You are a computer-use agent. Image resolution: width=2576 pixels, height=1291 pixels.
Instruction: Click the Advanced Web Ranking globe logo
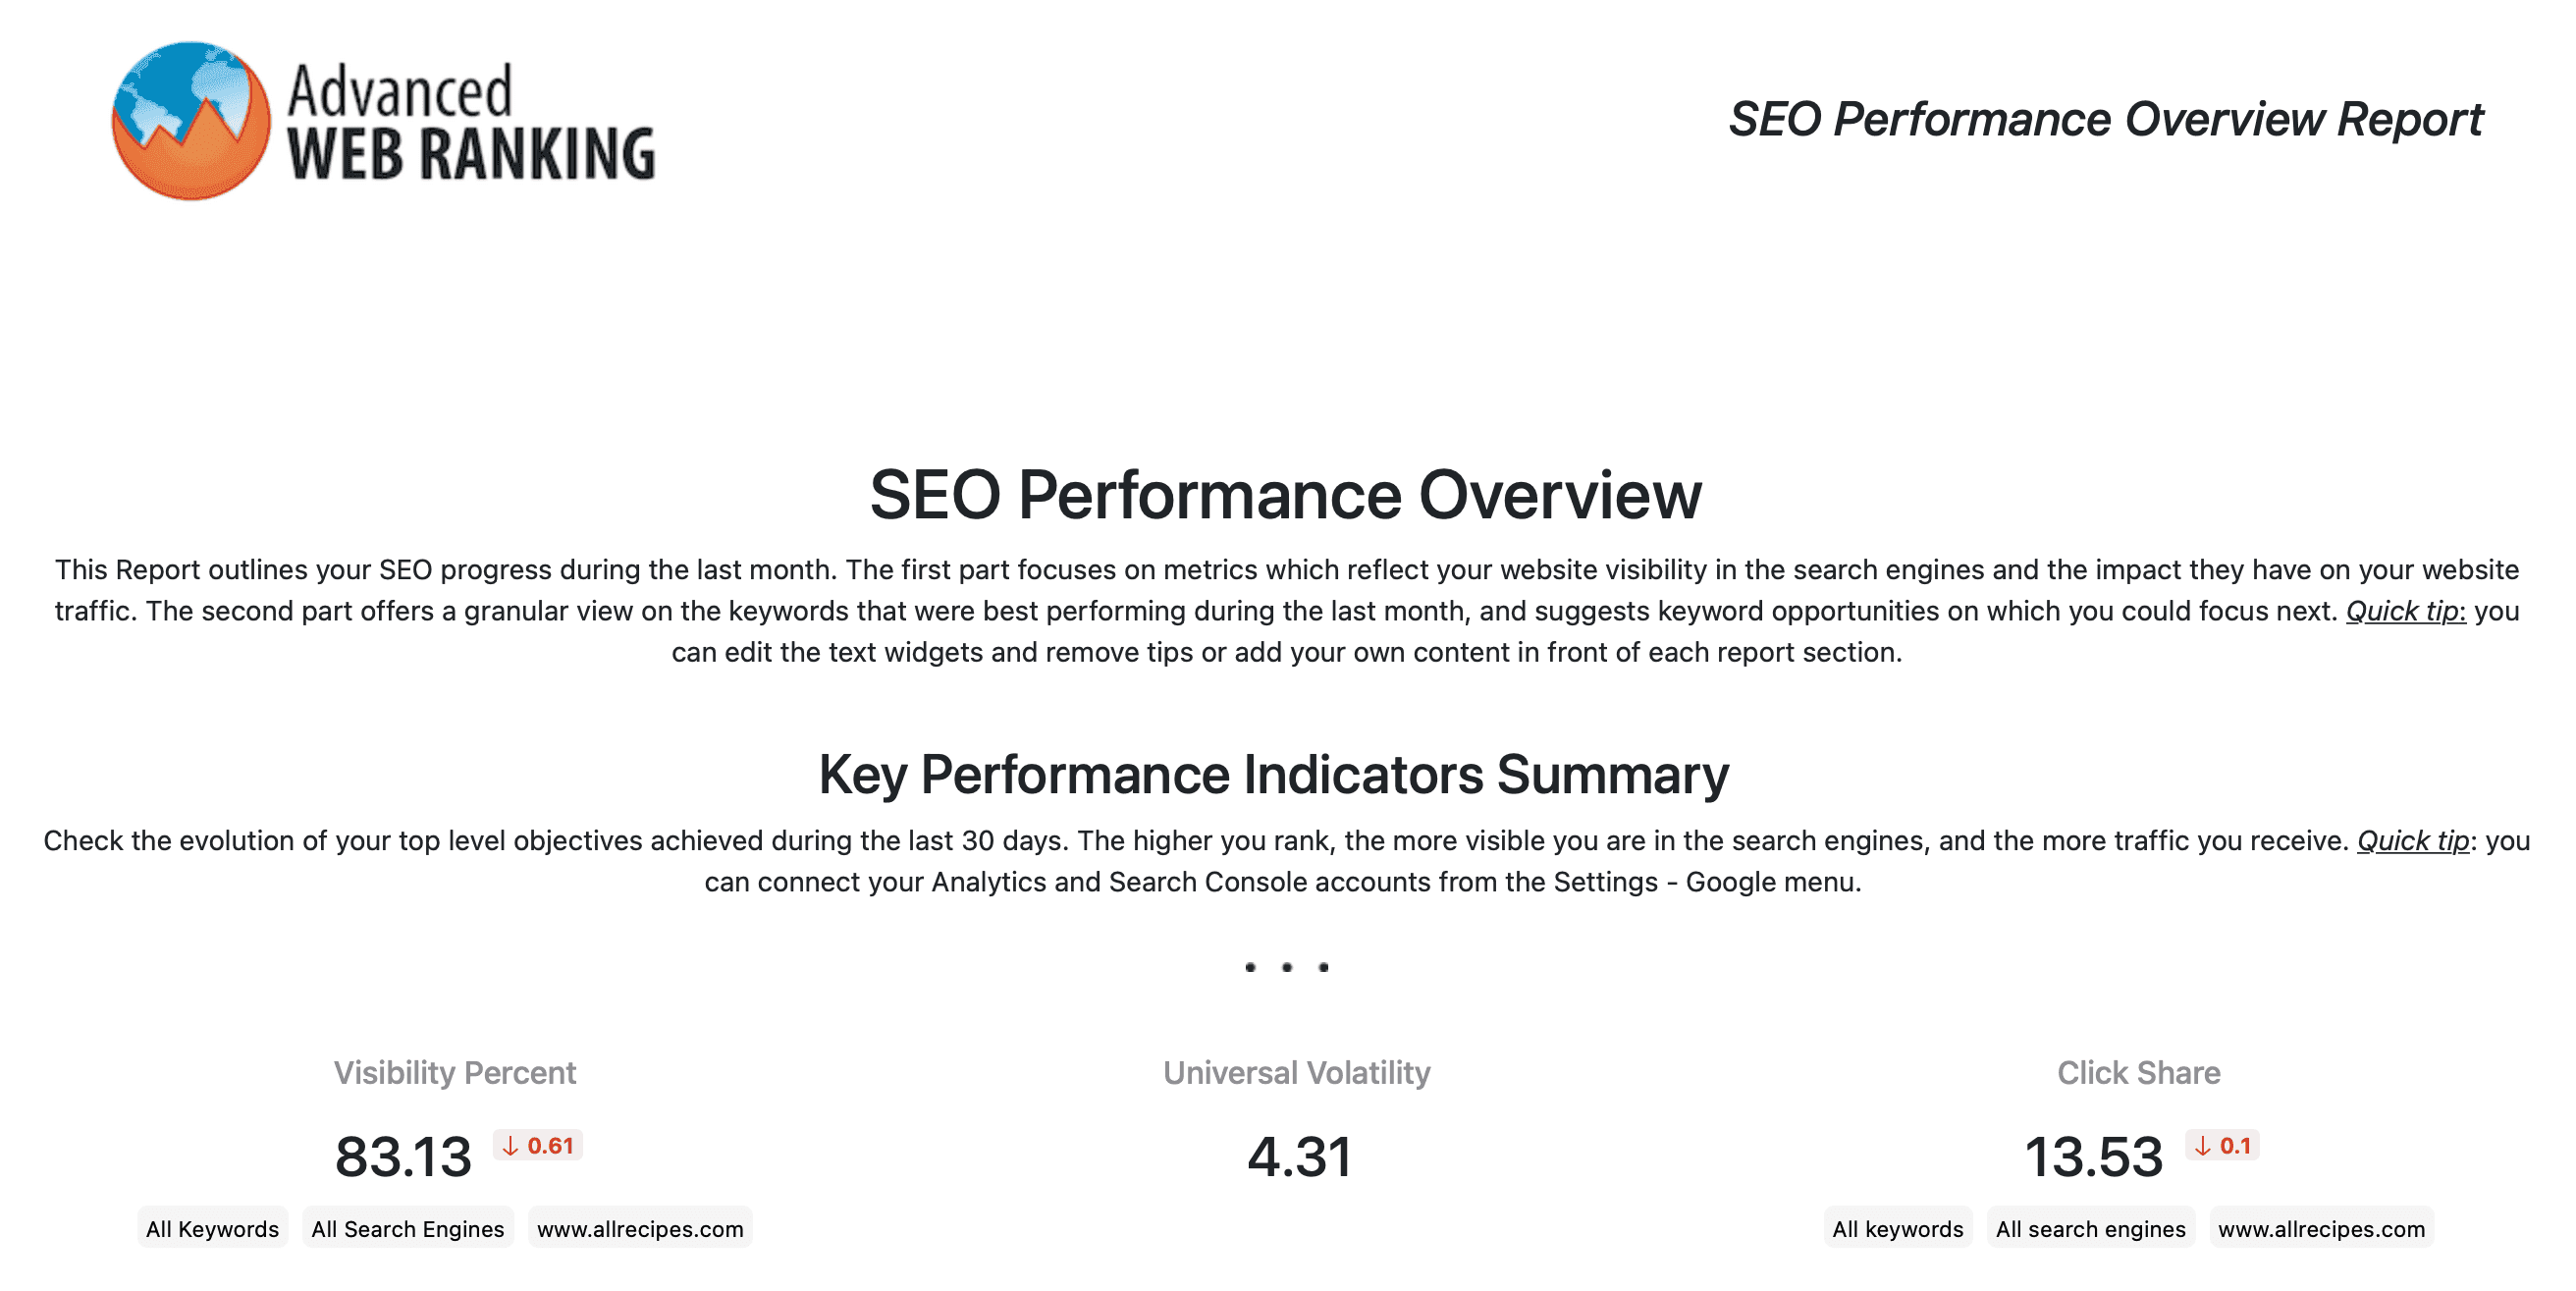(191, 120)
